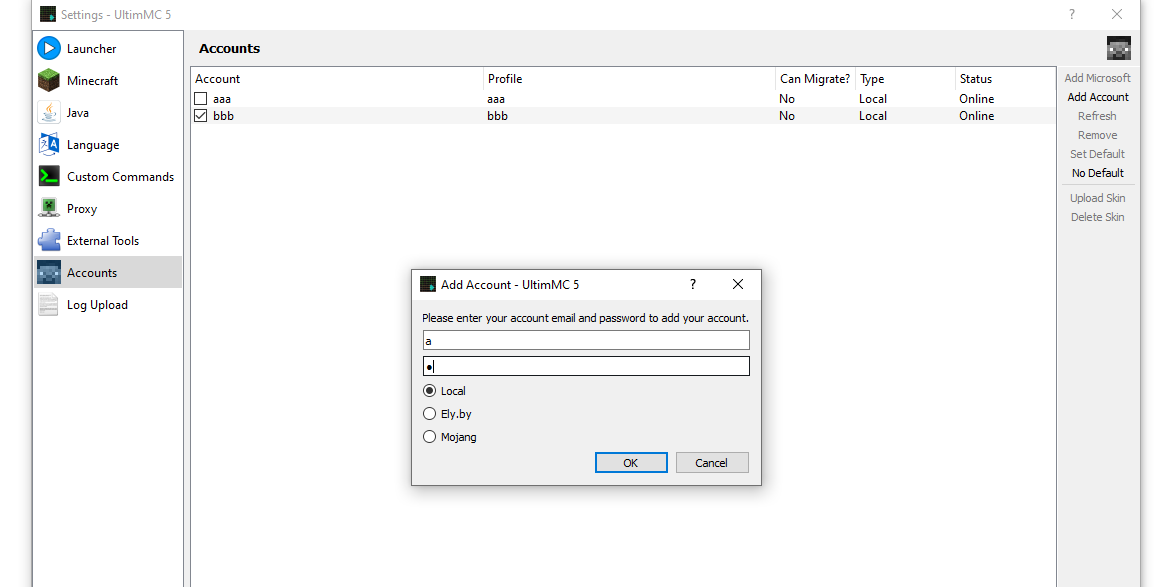Click Add Microsoft button
Image resolution: width=1163 pixels, height=587 pixels.
click(x=1098, y=78)
